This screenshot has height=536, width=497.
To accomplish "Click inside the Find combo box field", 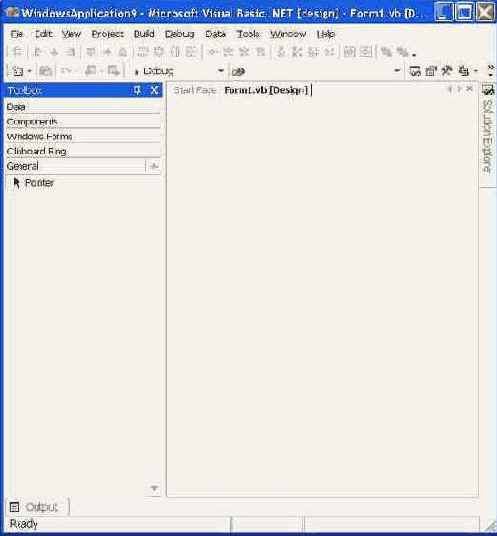I will tap(320, 71).
